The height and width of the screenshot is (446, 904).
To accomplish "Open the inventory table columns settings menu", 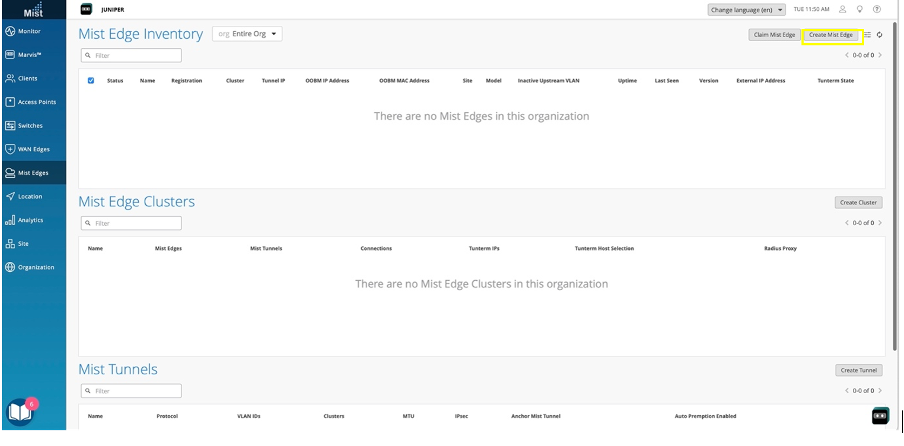I will [x=868, y=35].
